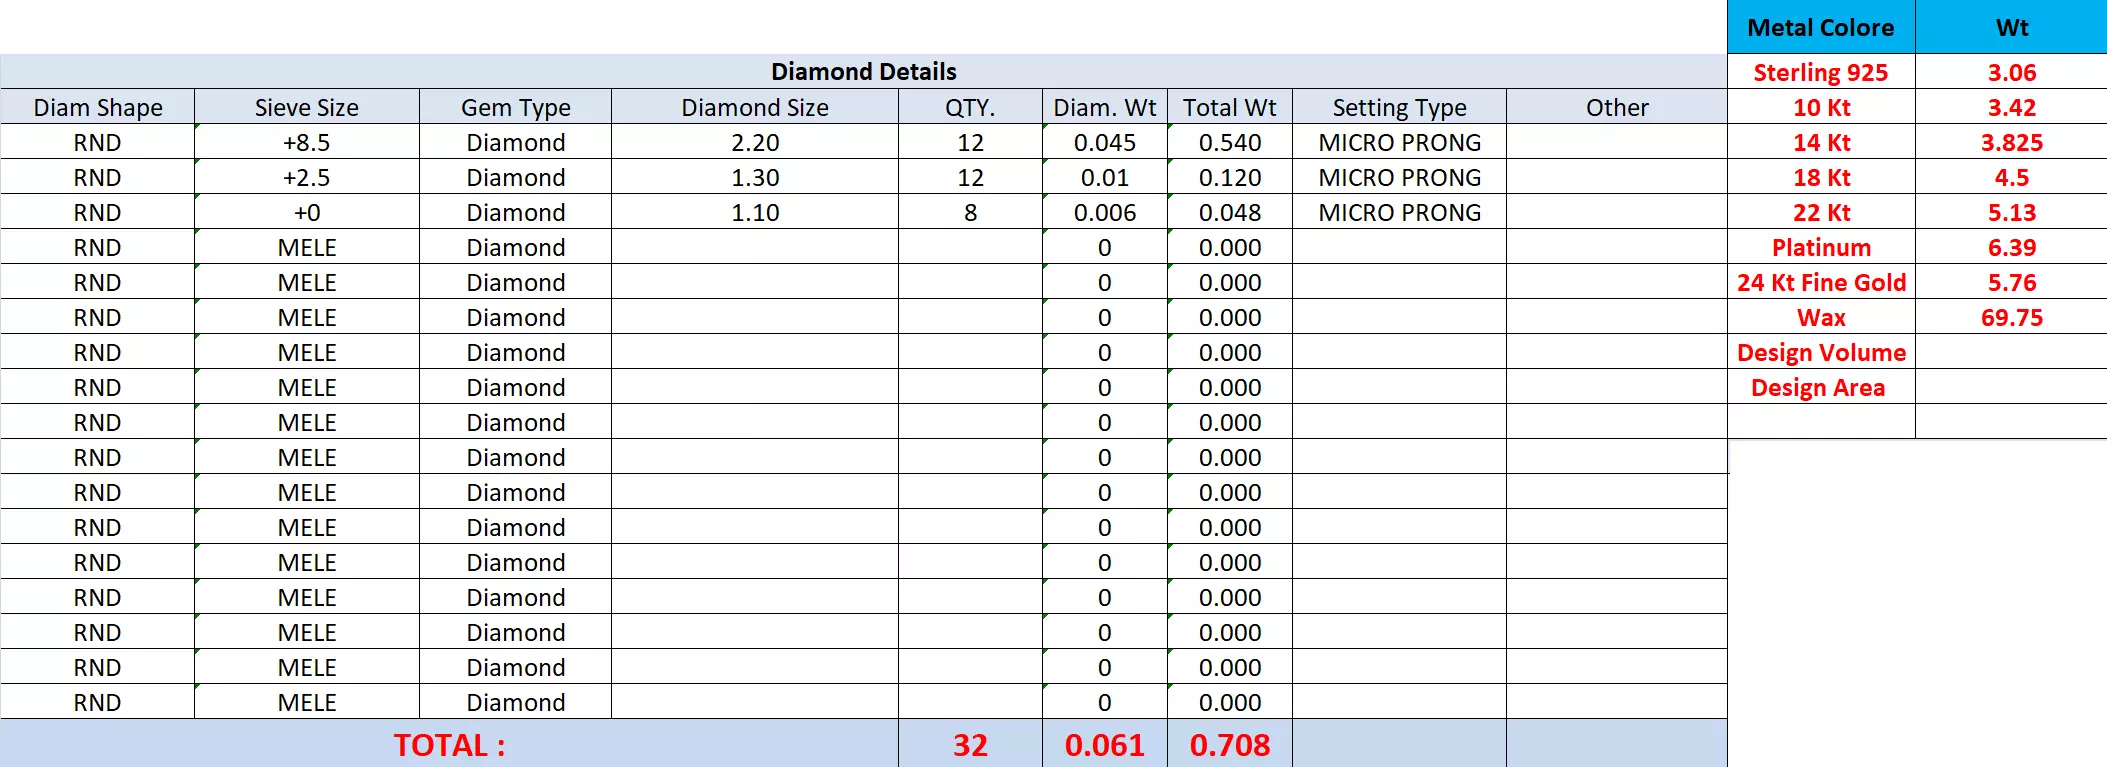Select the 'QTY.' column header
The image size is (2107, 767).
click(970, 107)
